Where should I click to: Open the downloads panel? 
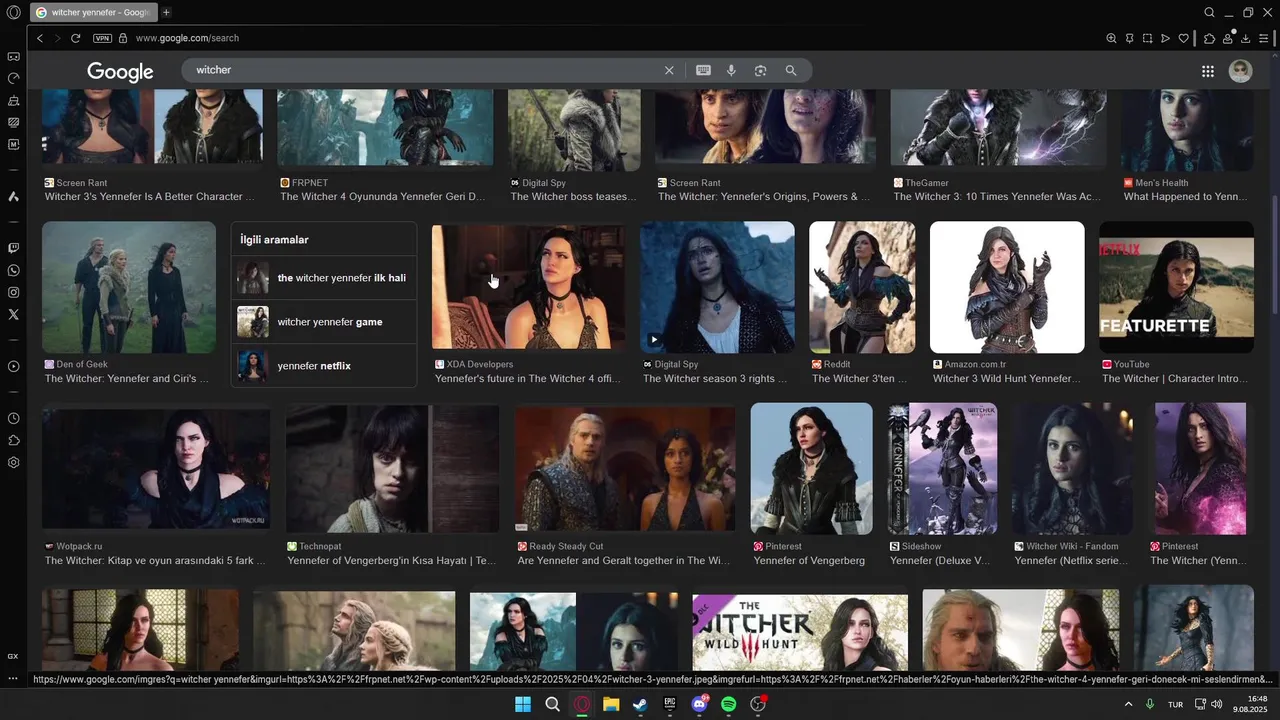point(1246,38)
